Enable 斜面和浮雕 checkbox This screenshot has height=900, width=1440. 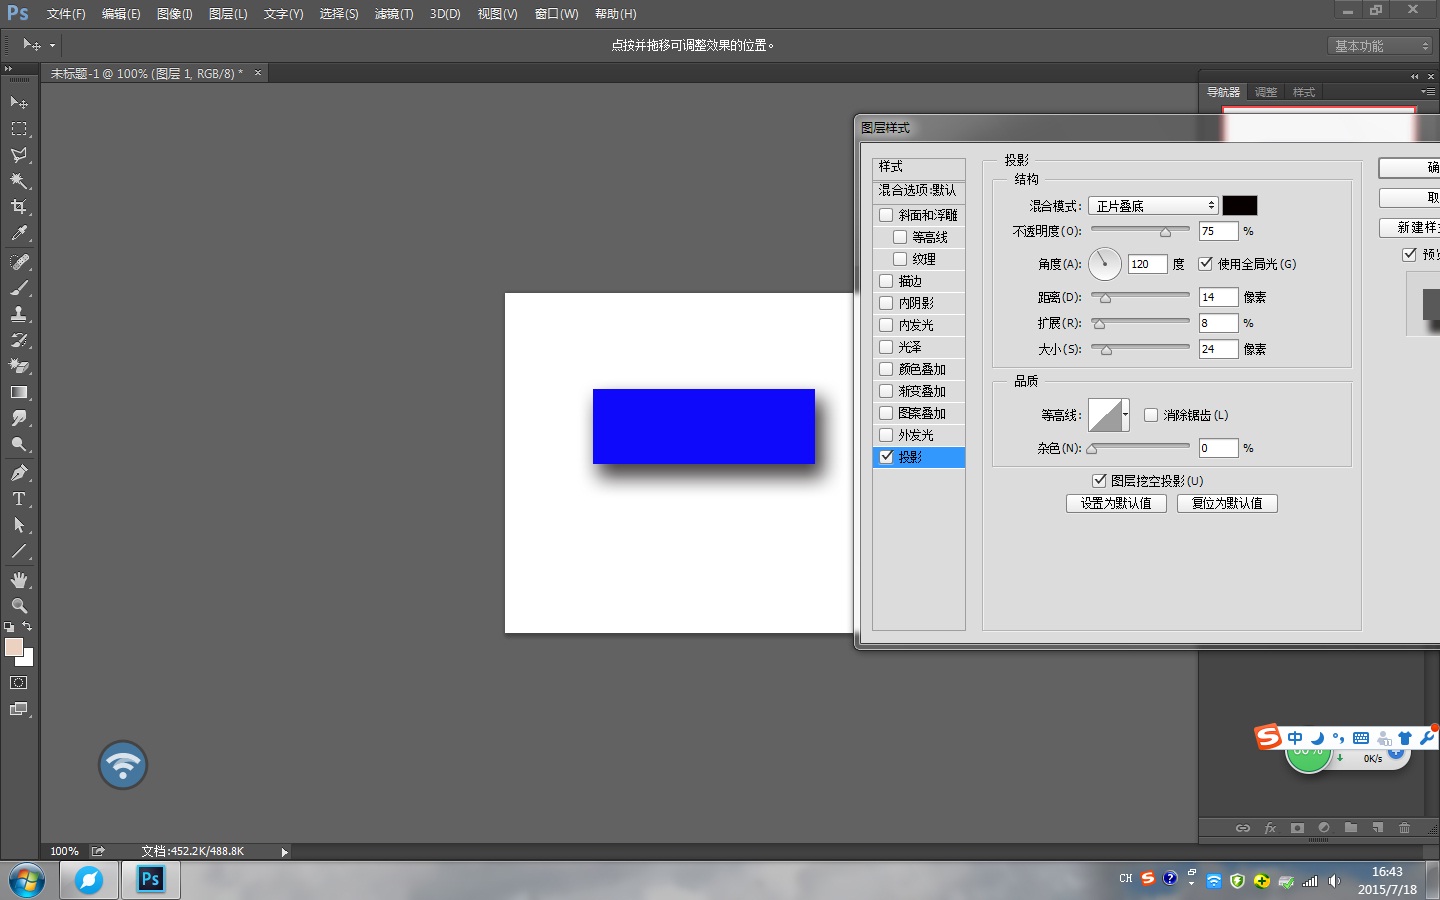pyautogui.click(x=886, y=215)
